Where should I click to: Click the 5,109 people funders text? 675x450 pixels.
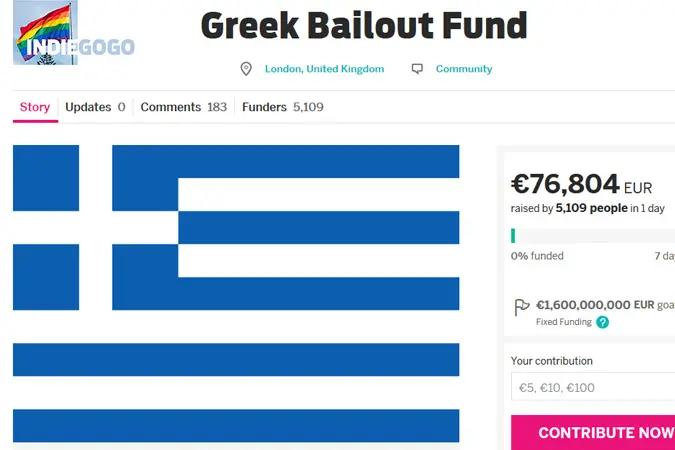point(591,208)
